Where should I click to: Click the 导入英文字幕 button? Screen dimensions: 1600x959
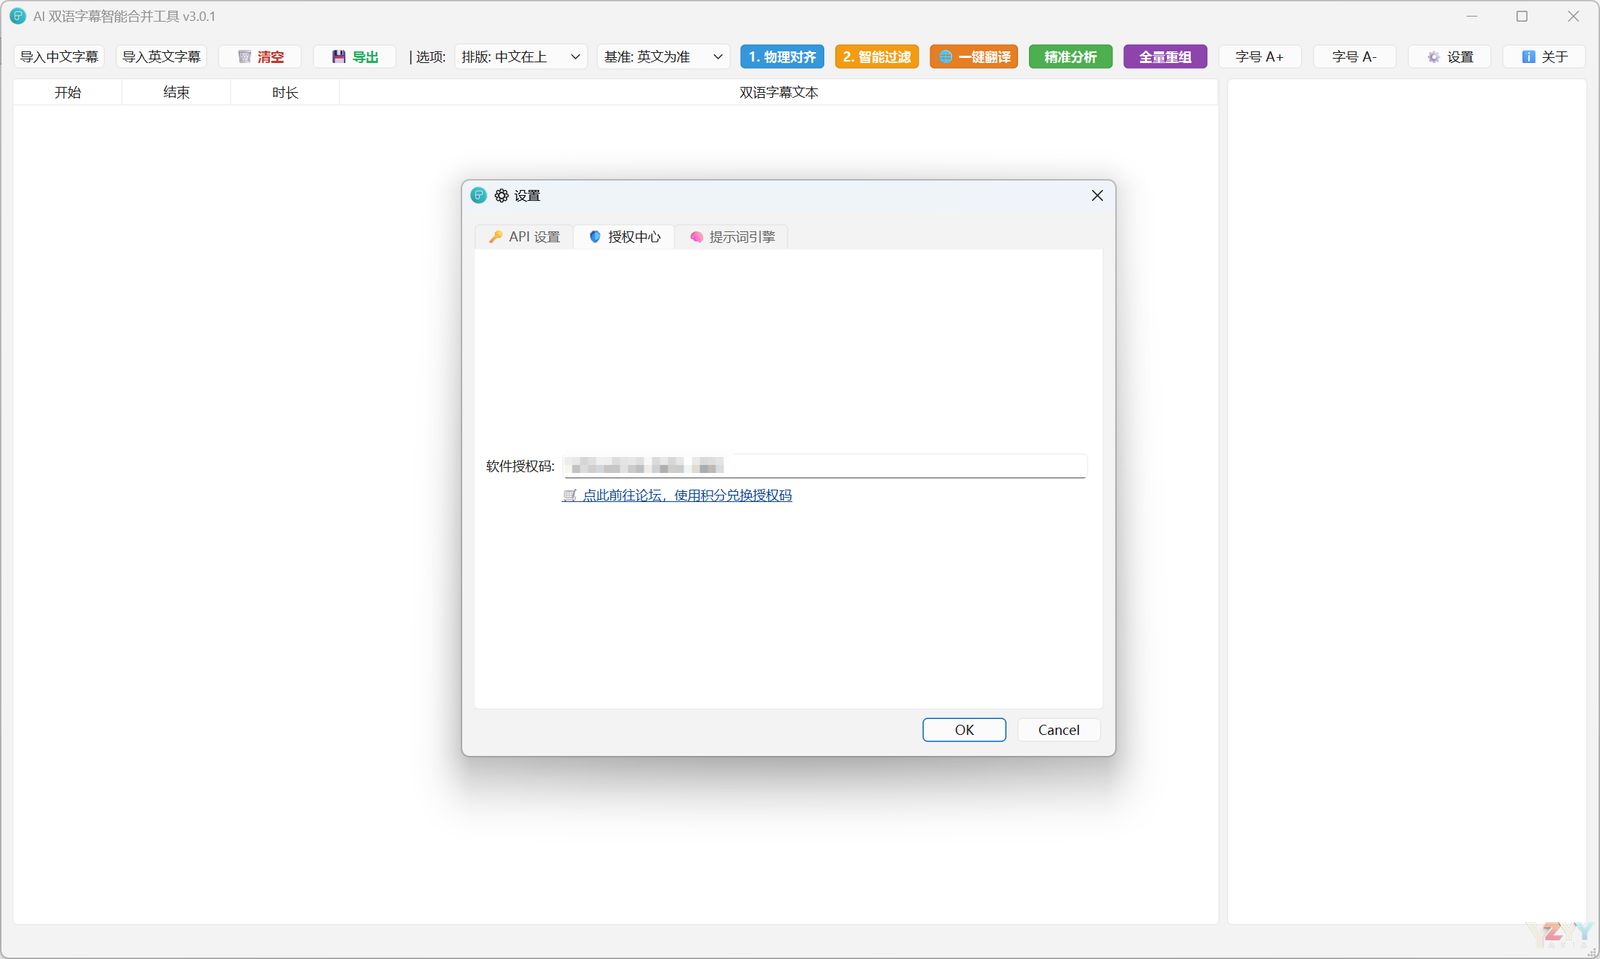click(161, 57)
